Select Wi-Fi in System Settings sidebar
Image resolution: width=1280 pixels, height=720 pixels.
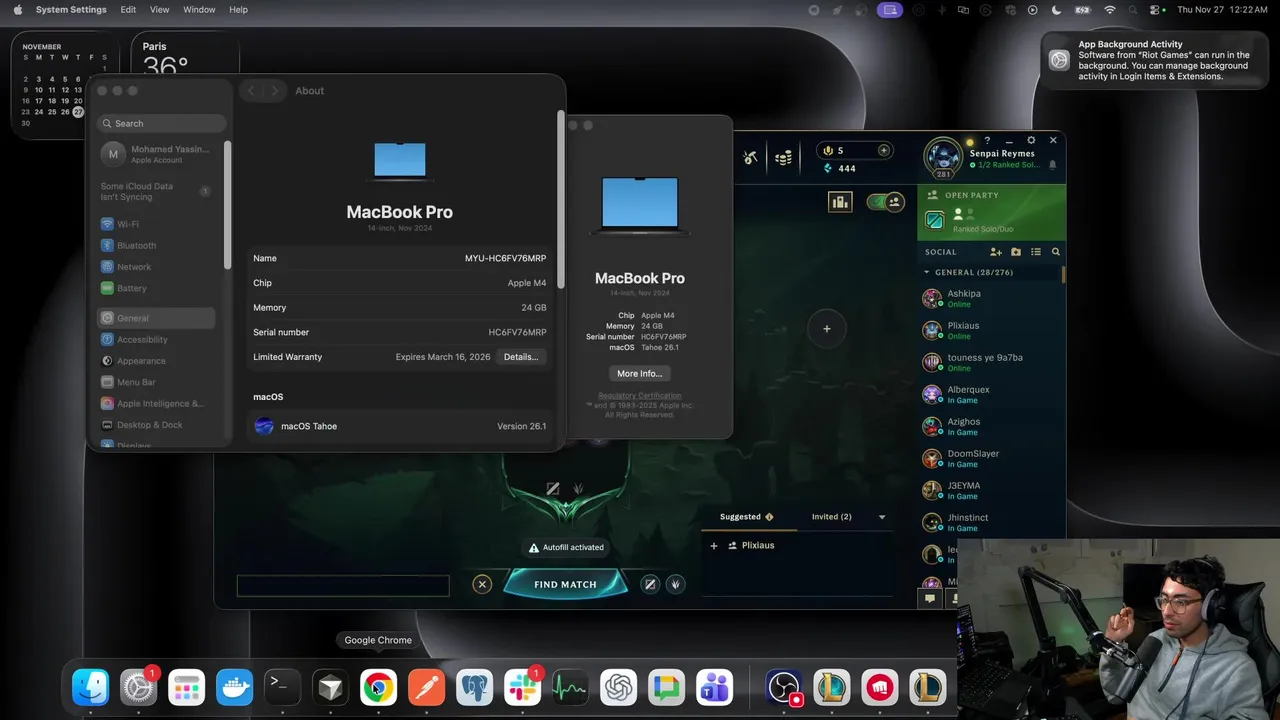click(x=157, y=224)
